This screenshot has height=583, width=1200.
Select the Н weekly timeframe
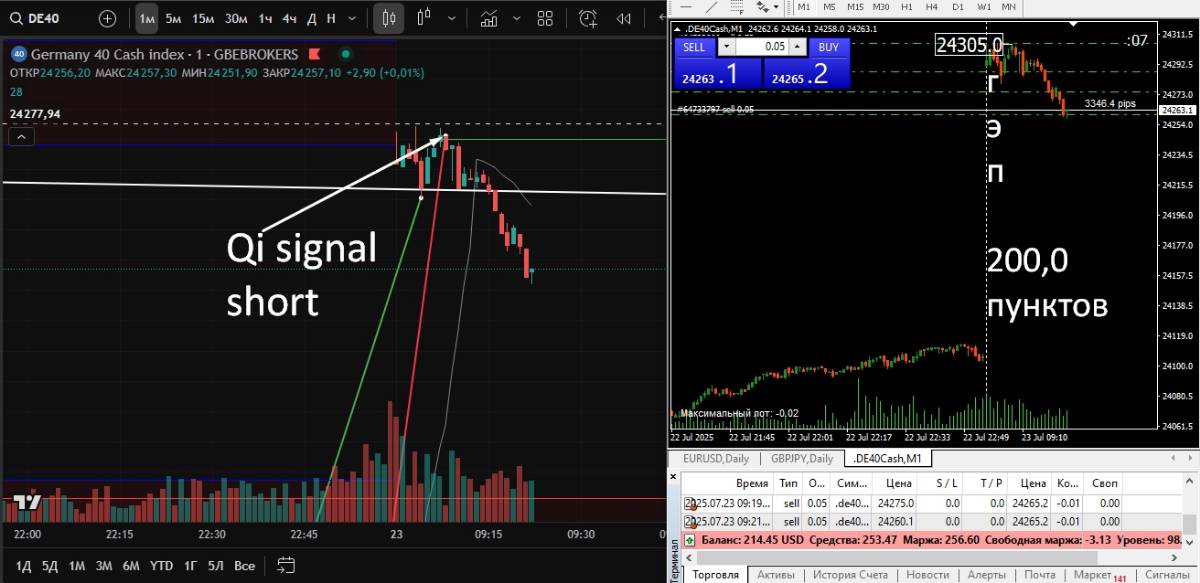click(331, 18)
